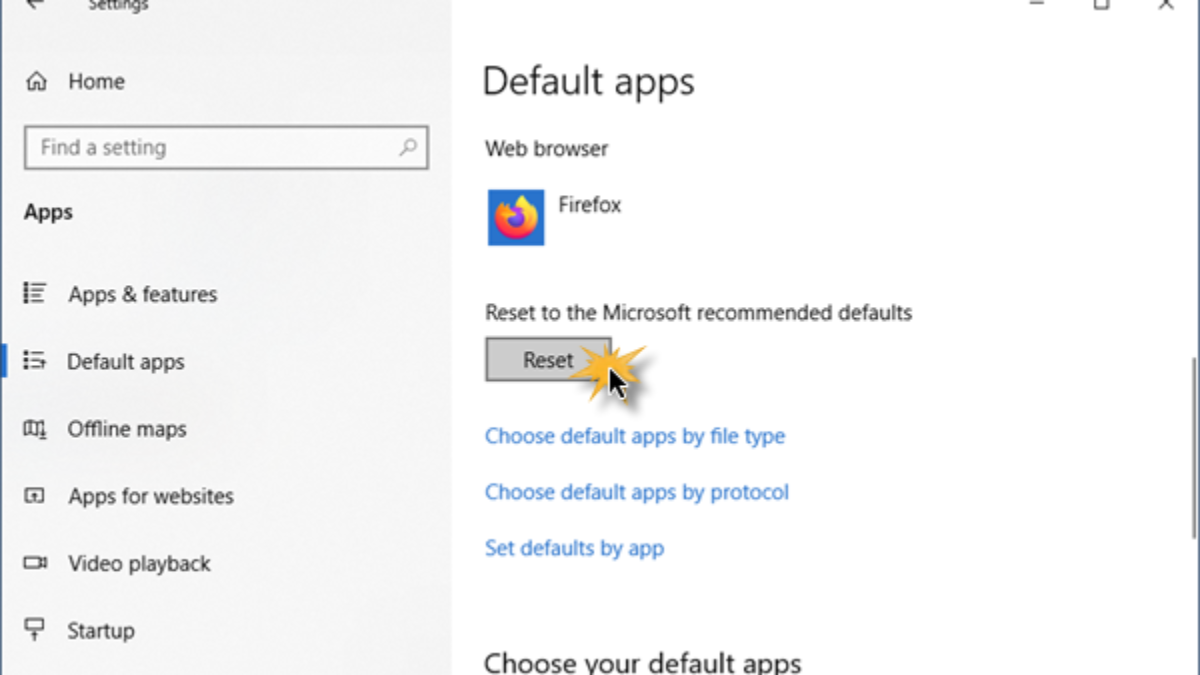Viewport: 1200px width, 675px height.
Task: Open Video playback settings
Action: pyautogui.click(x=139, y=563)
